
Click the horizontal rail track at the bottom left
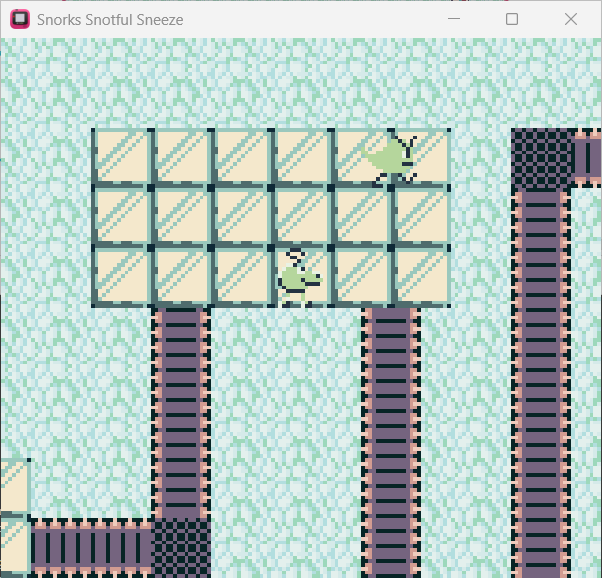[91, 548]
